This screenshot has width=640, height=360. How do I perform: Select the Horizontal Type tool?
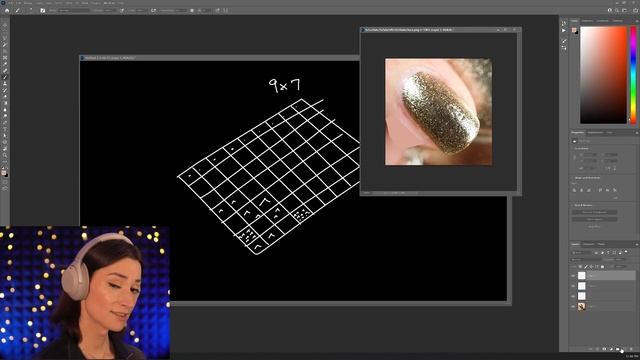[x=5, y=129]
